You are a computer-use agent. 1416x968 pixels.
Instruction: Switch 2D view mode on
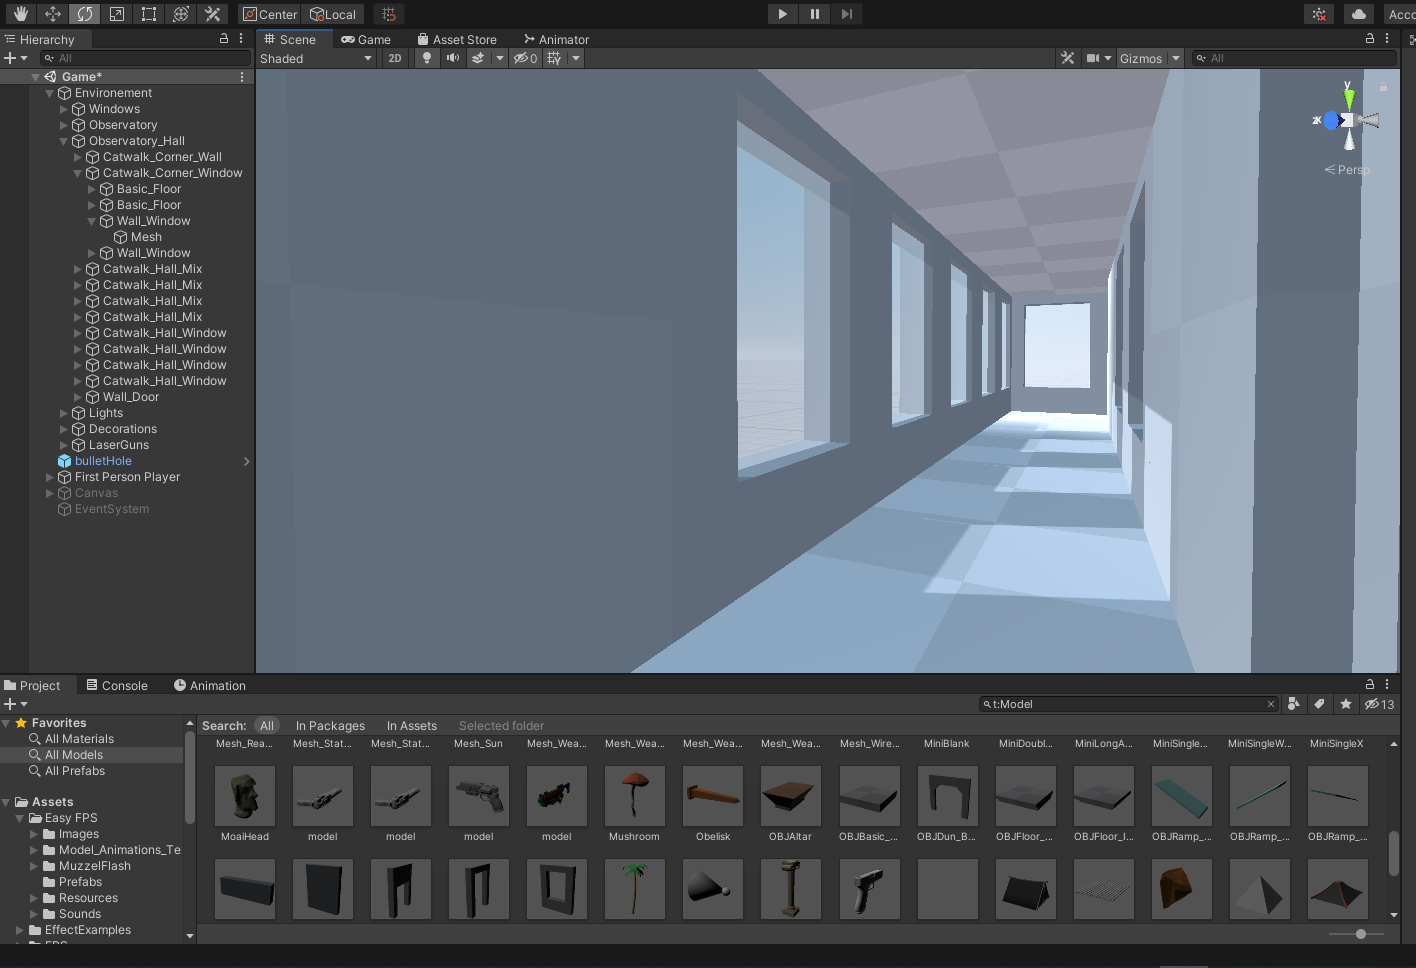click(x=394, y=58)
